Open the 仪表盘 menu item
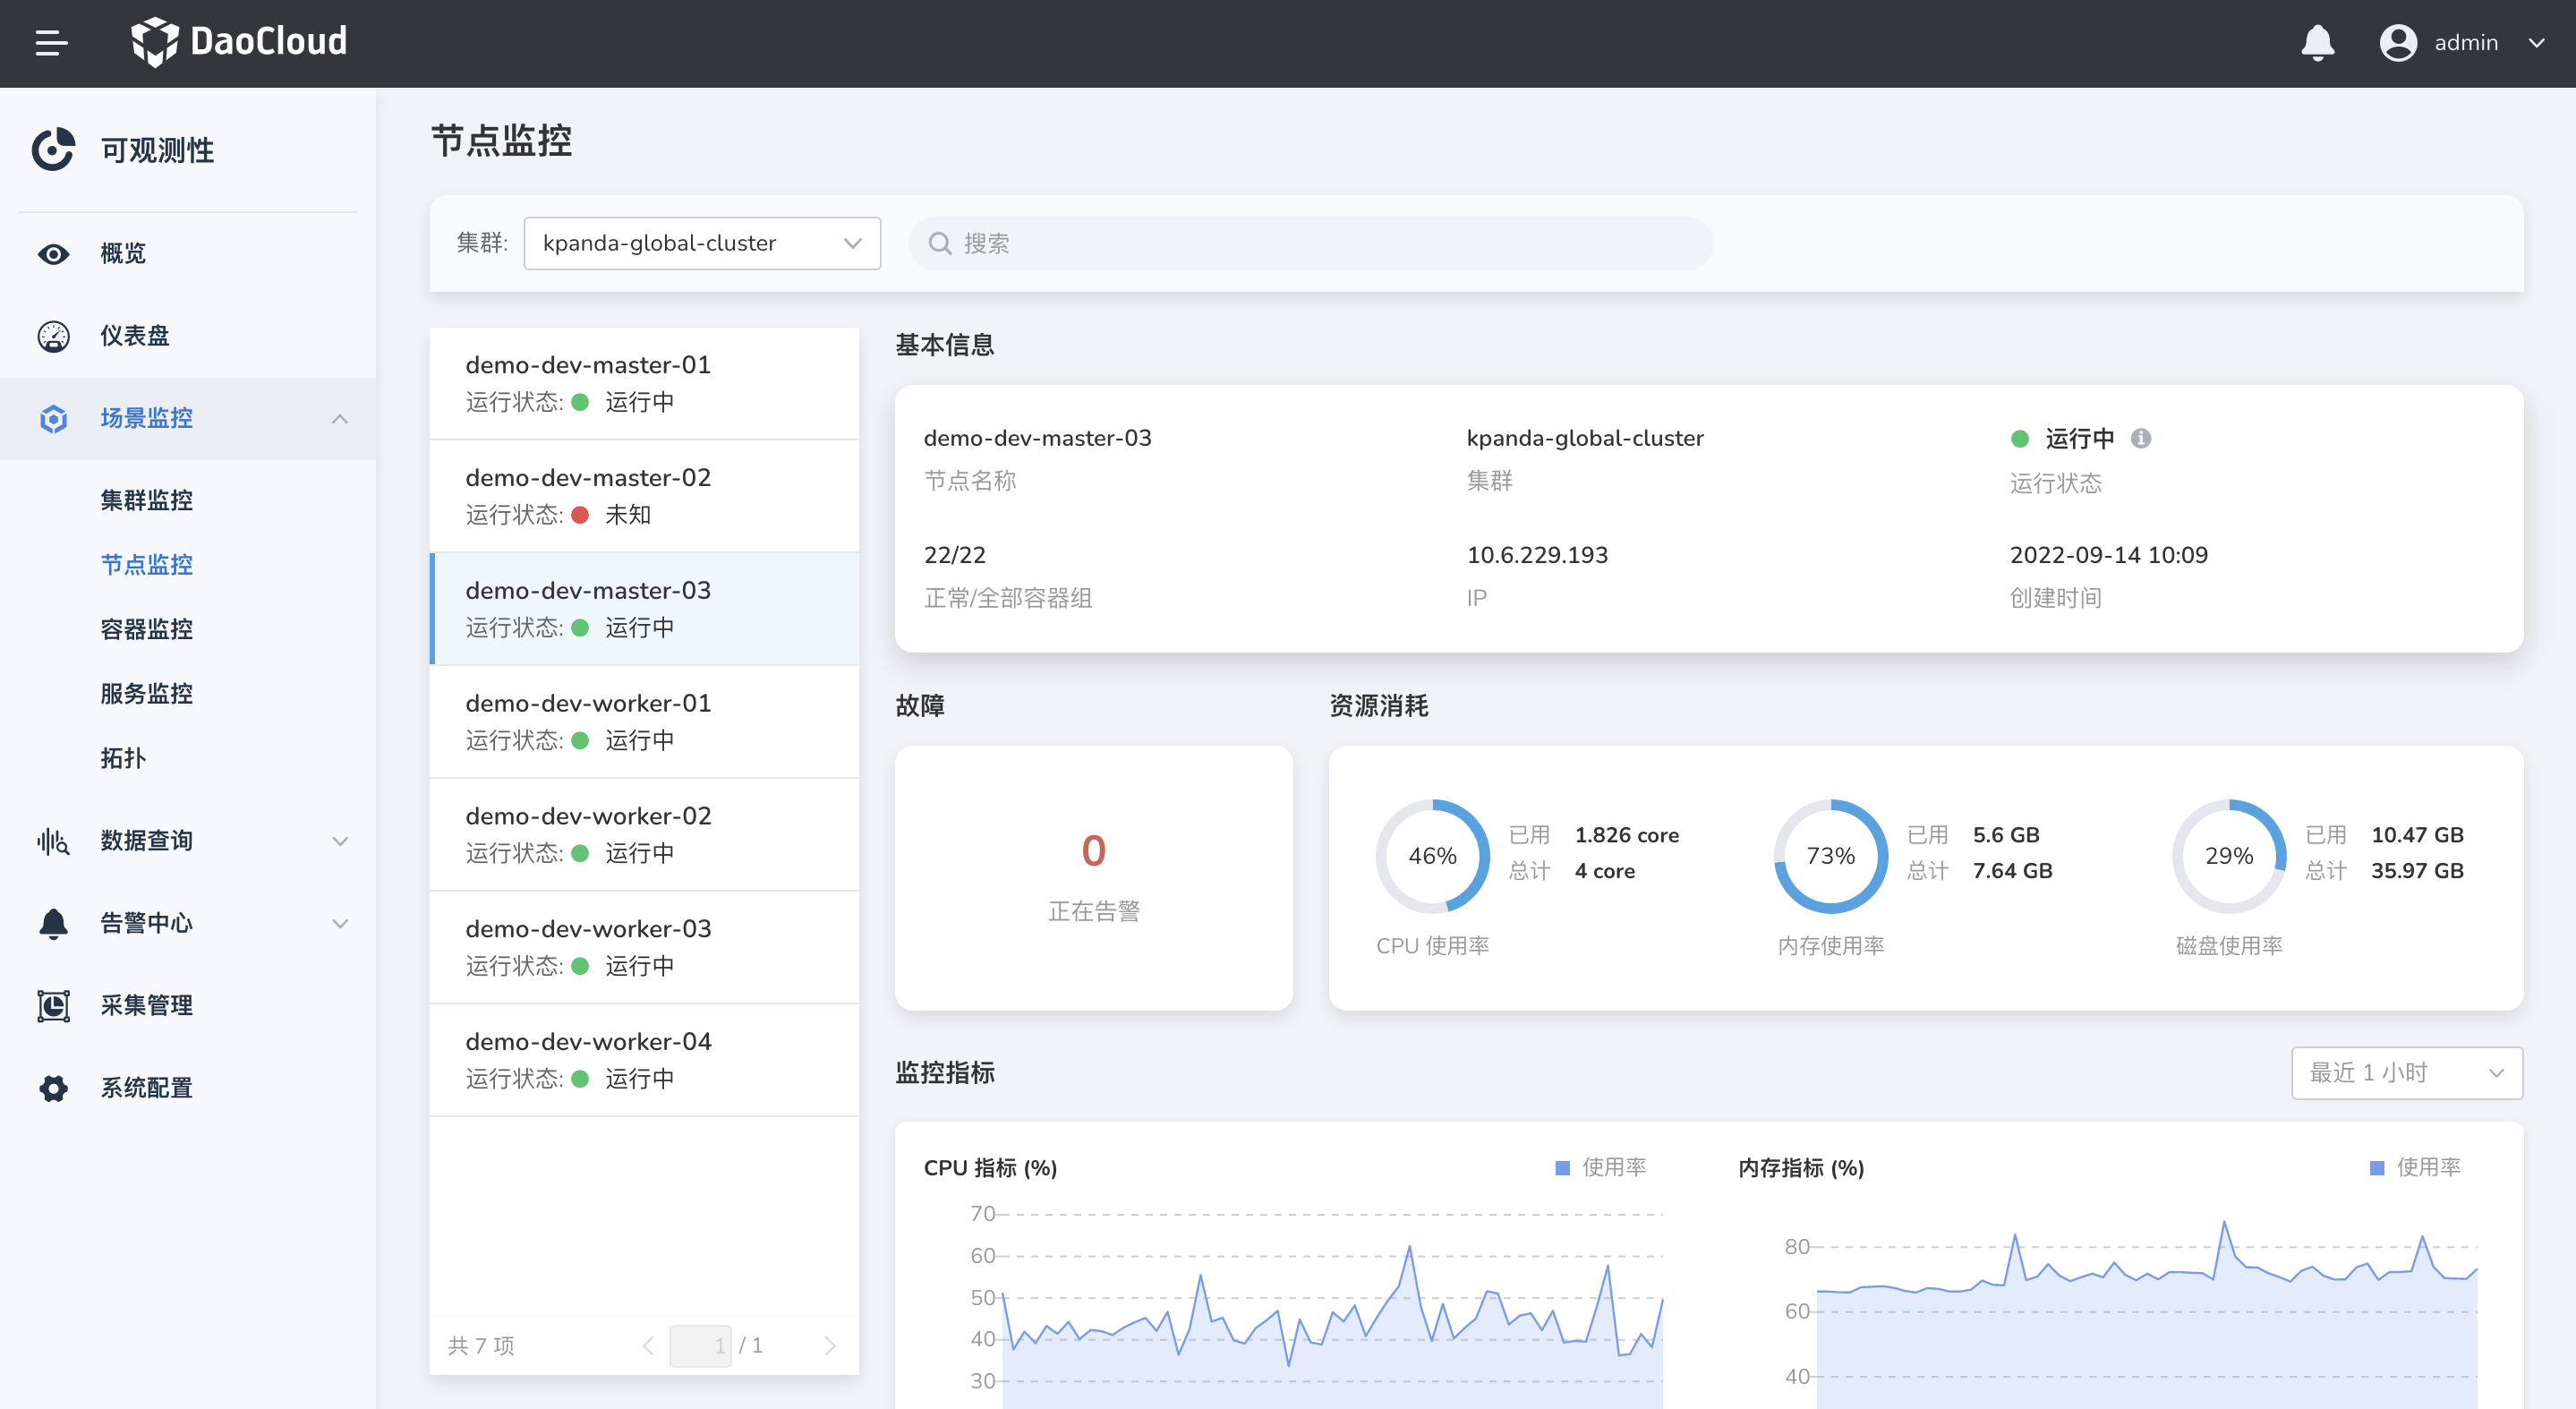This screenshot has height=1409, width=2576. [x=188, y=336]
